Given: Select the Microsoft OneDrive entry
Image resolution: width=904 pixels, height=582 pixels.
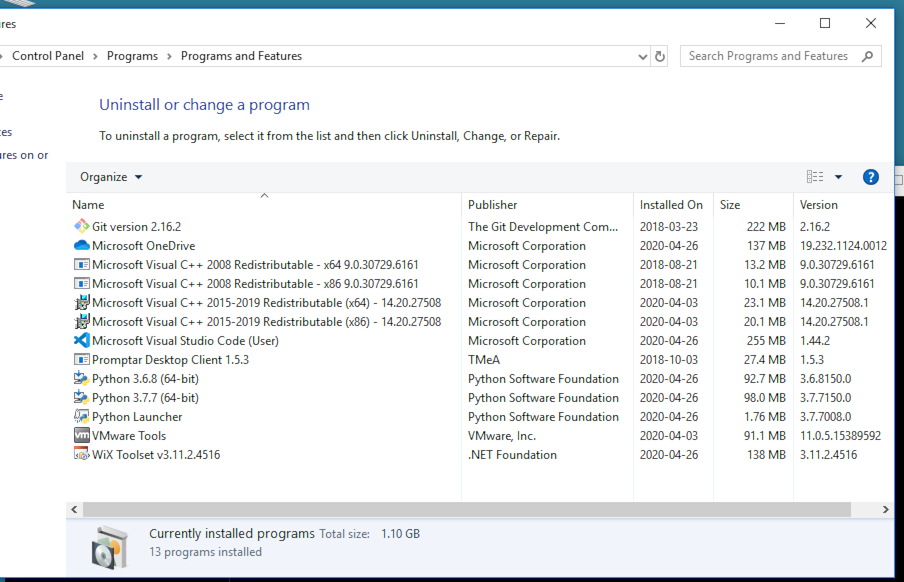Looking at the screenshot, I should (x=144, y=246).
